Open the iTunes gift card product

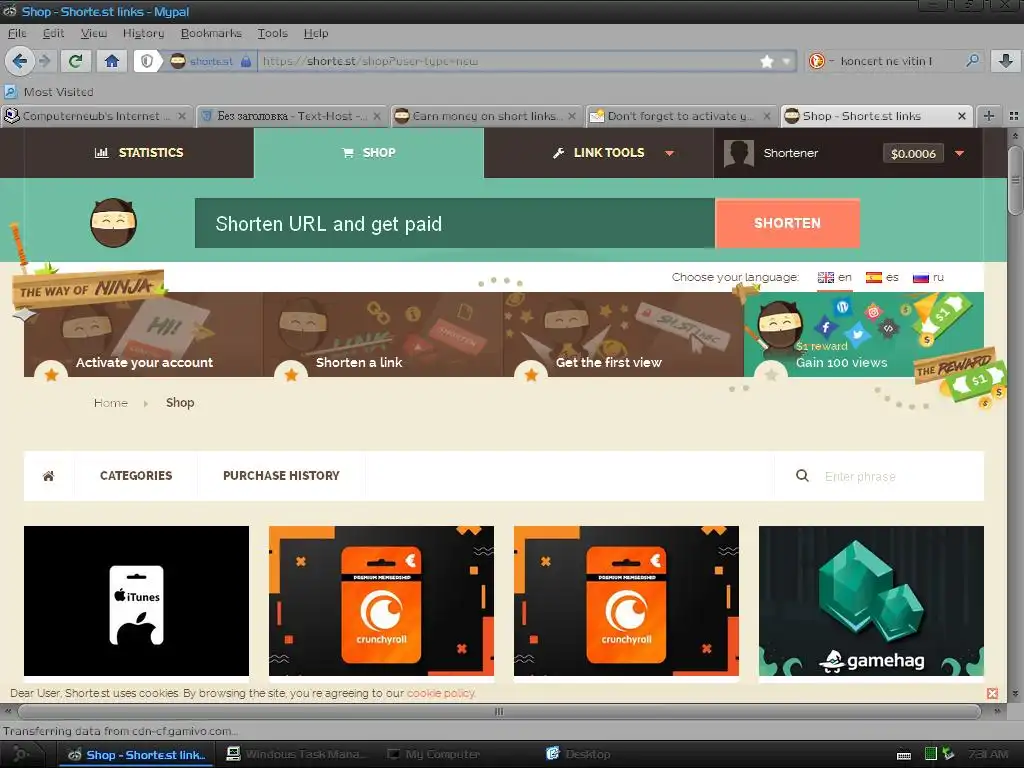click(136, 601)
